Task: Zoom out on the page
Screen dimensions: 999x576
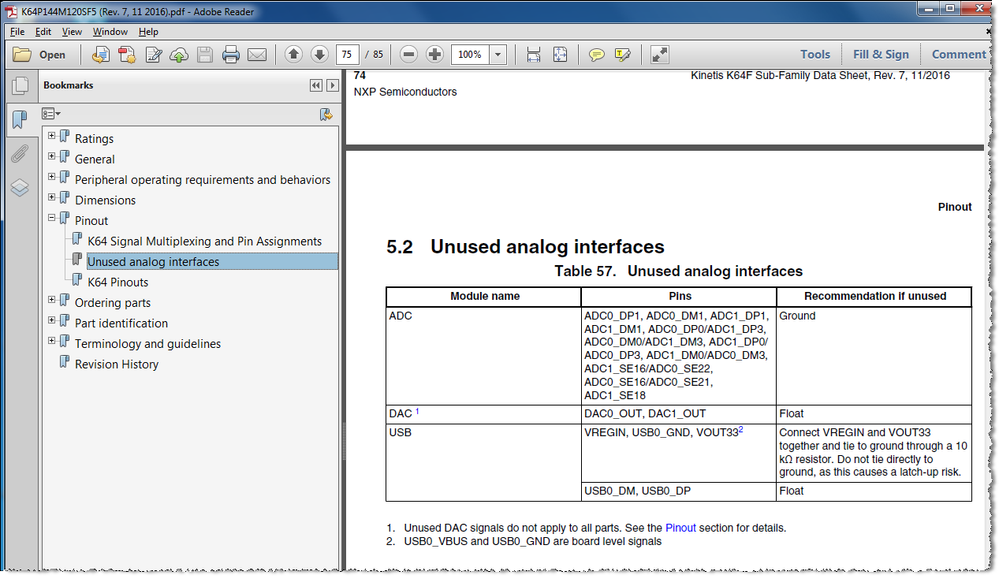Action: [x=409, y=54]
